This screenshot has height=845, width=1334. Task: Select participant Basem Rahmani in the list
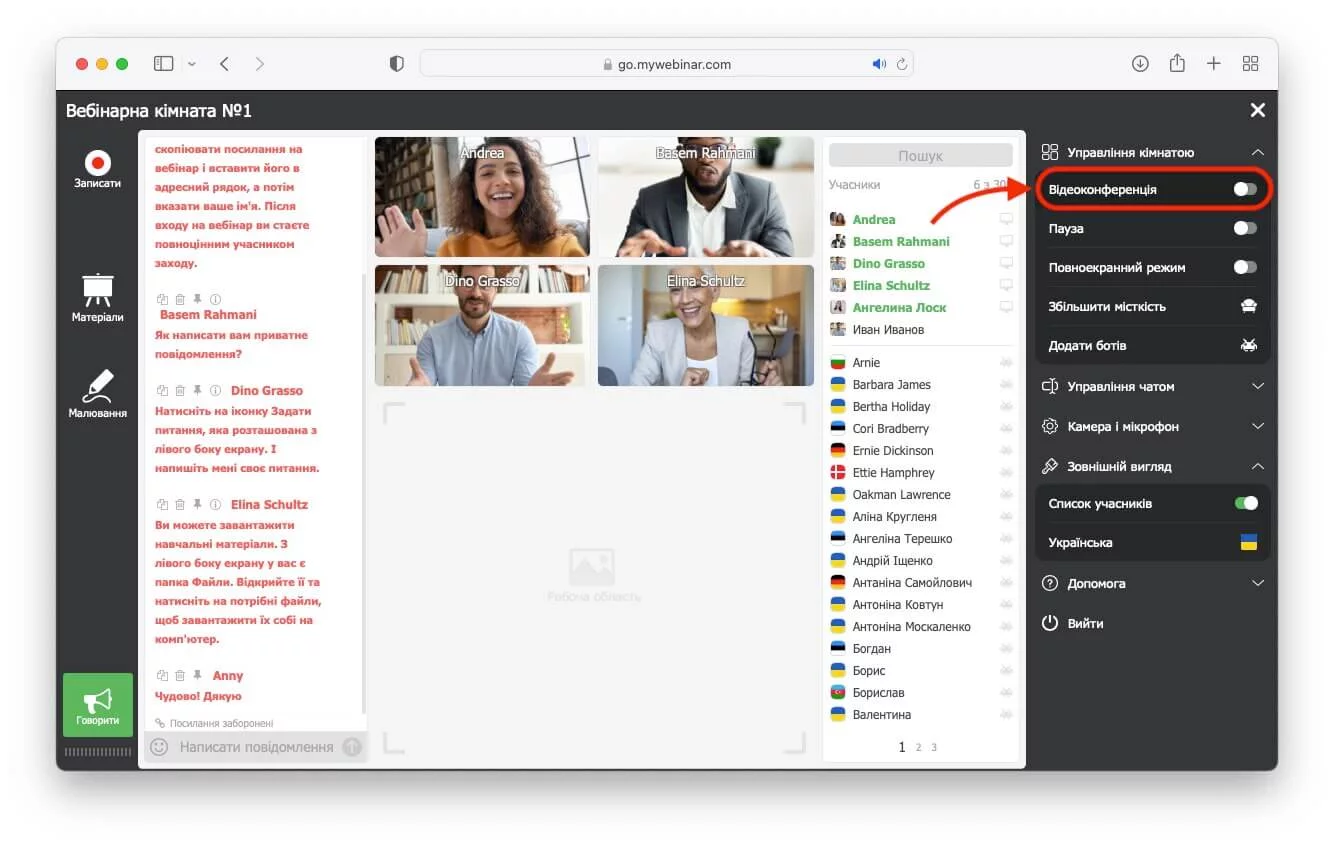[900, 241]
